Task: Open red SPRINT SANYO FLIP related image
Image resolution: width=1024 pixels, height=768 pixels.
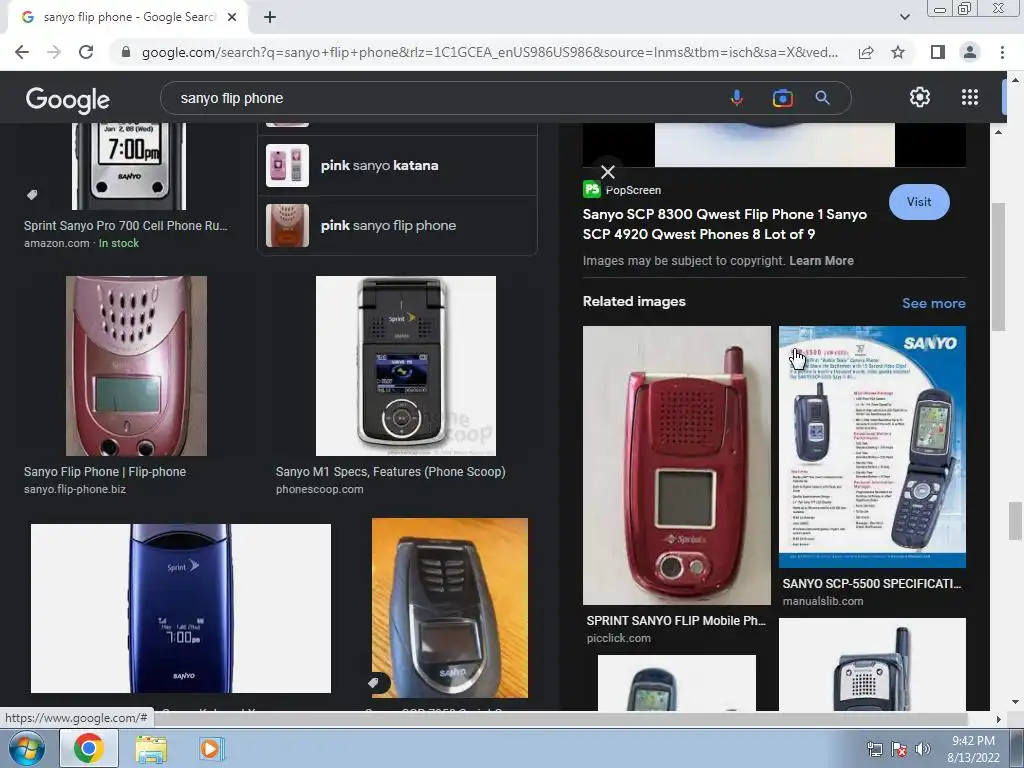Action: 677,465
